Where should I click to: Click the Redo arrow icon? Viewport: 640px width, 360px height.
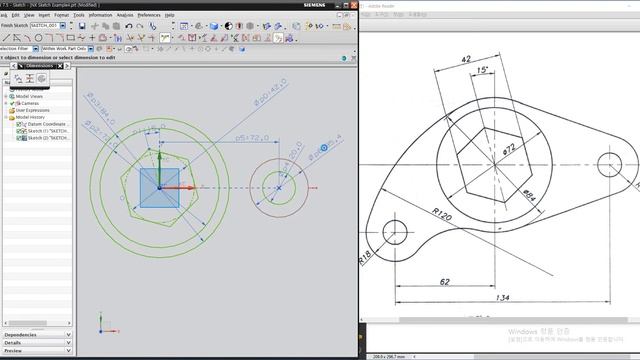[140, 26]
